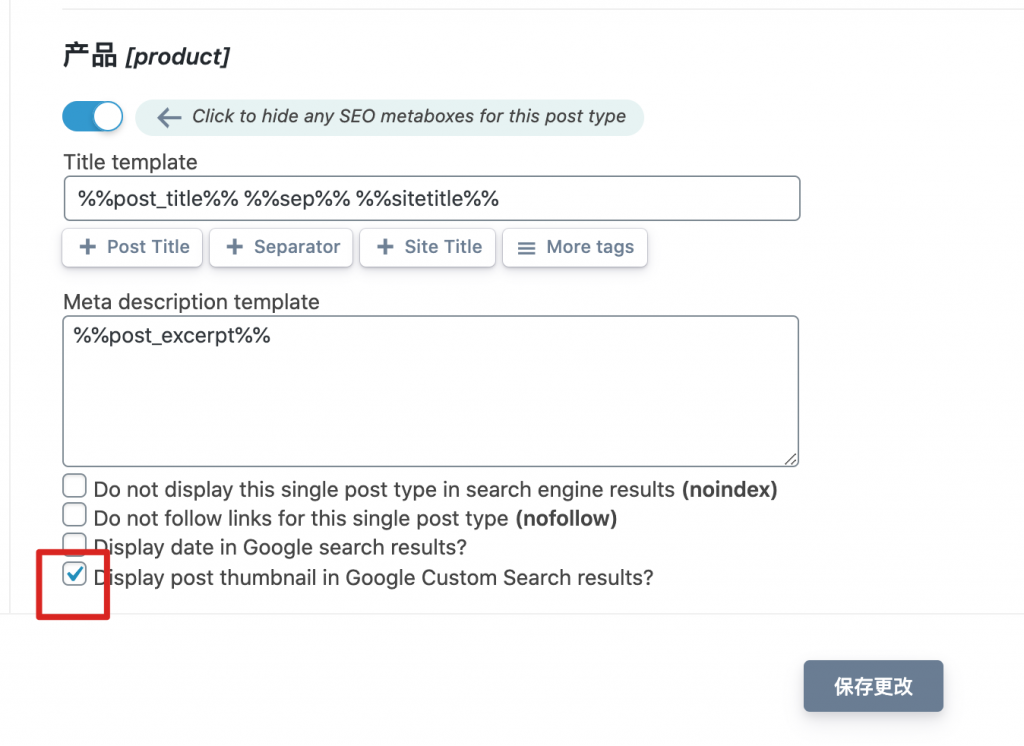The height and width of the screenshot is (746, 1024).
Task: Click the 'Title template' field label
Action: (130, 162)
